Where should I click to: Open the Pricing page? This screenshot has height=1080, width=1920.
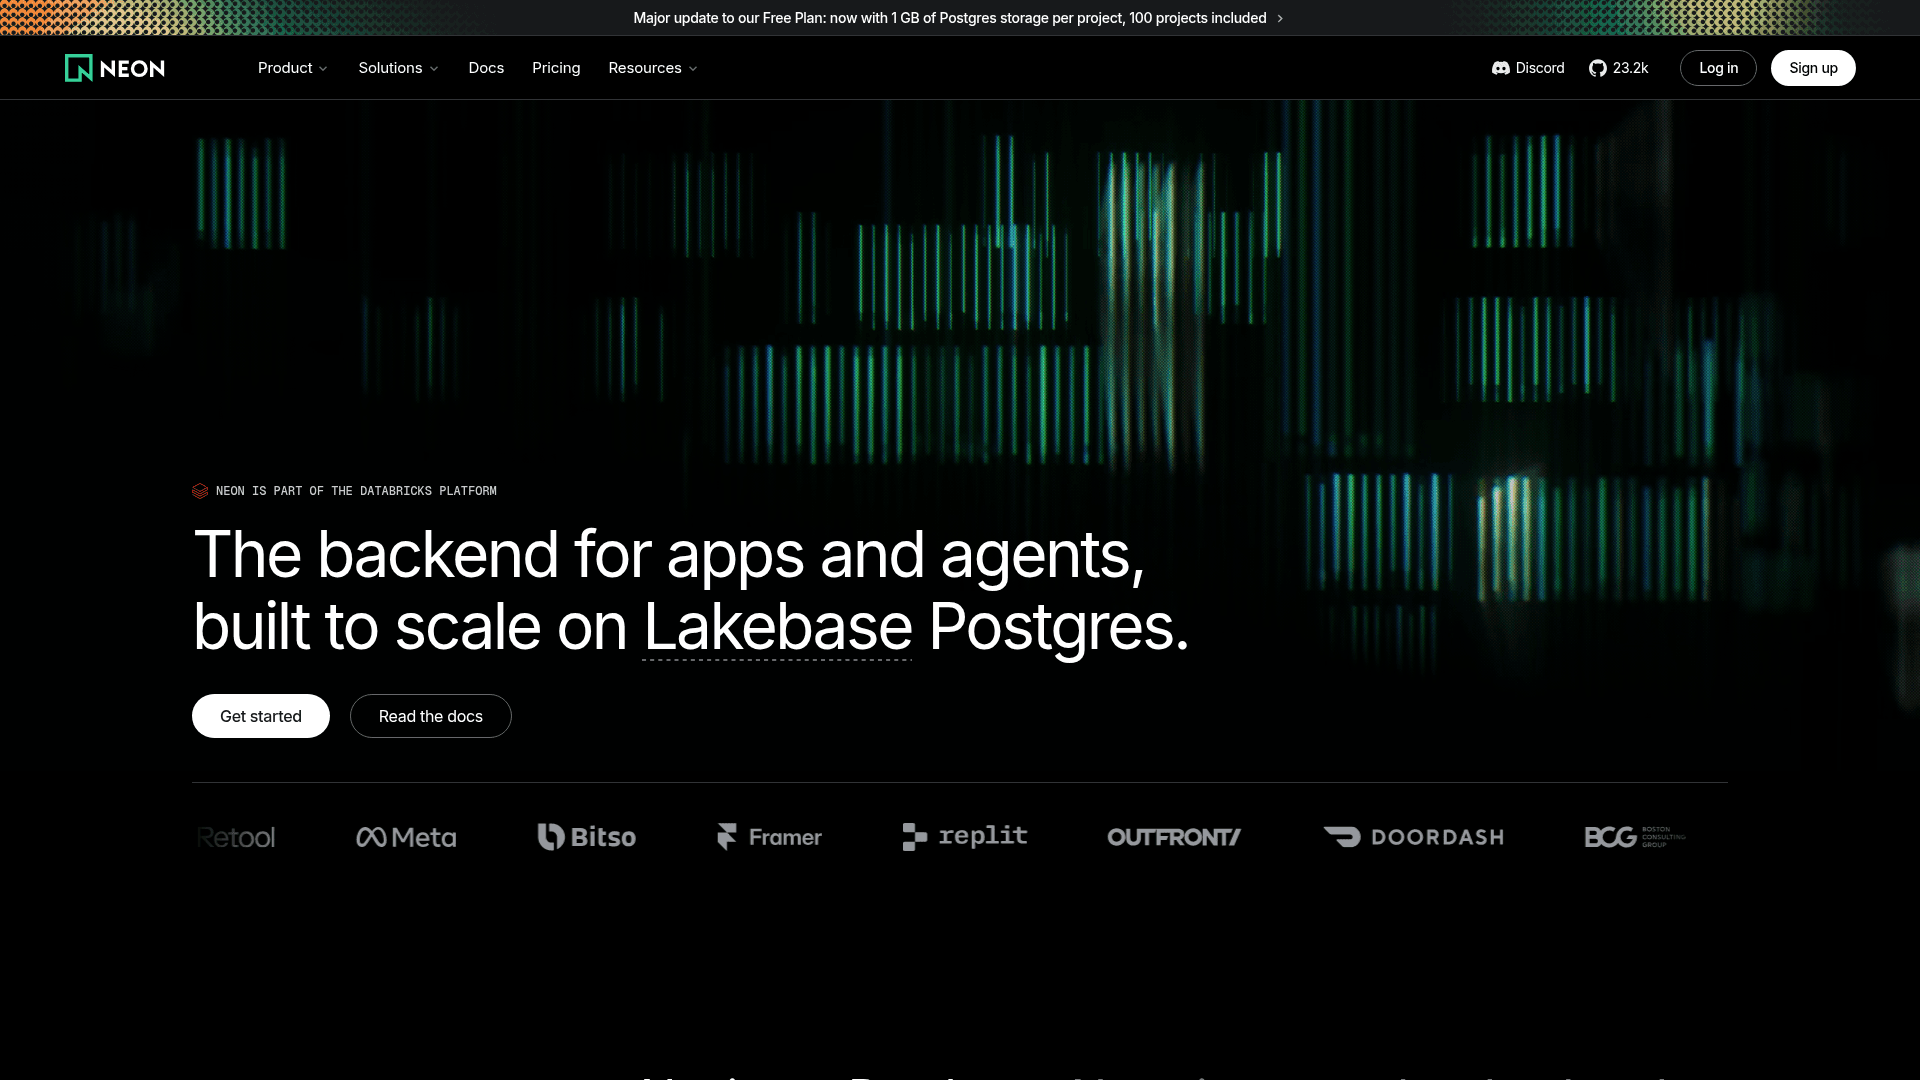pos(556,68)
